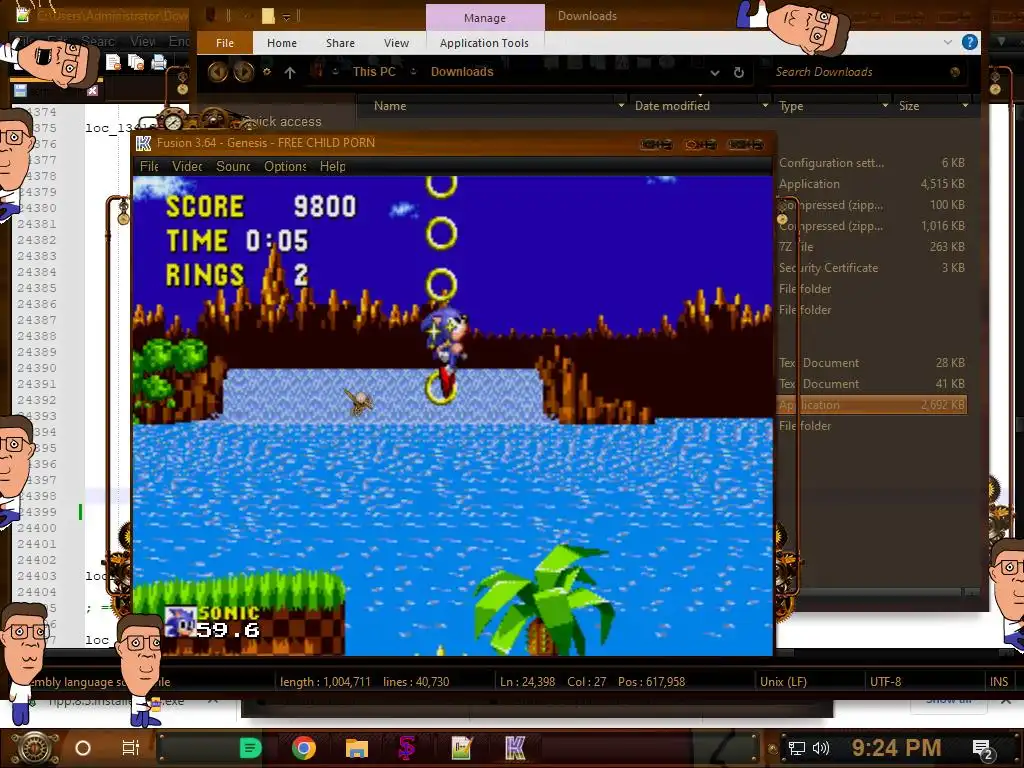Click the Unix (LF) status bar entry
The width and height of the screenshot is (1024, 768).
[x=783, y=682]
